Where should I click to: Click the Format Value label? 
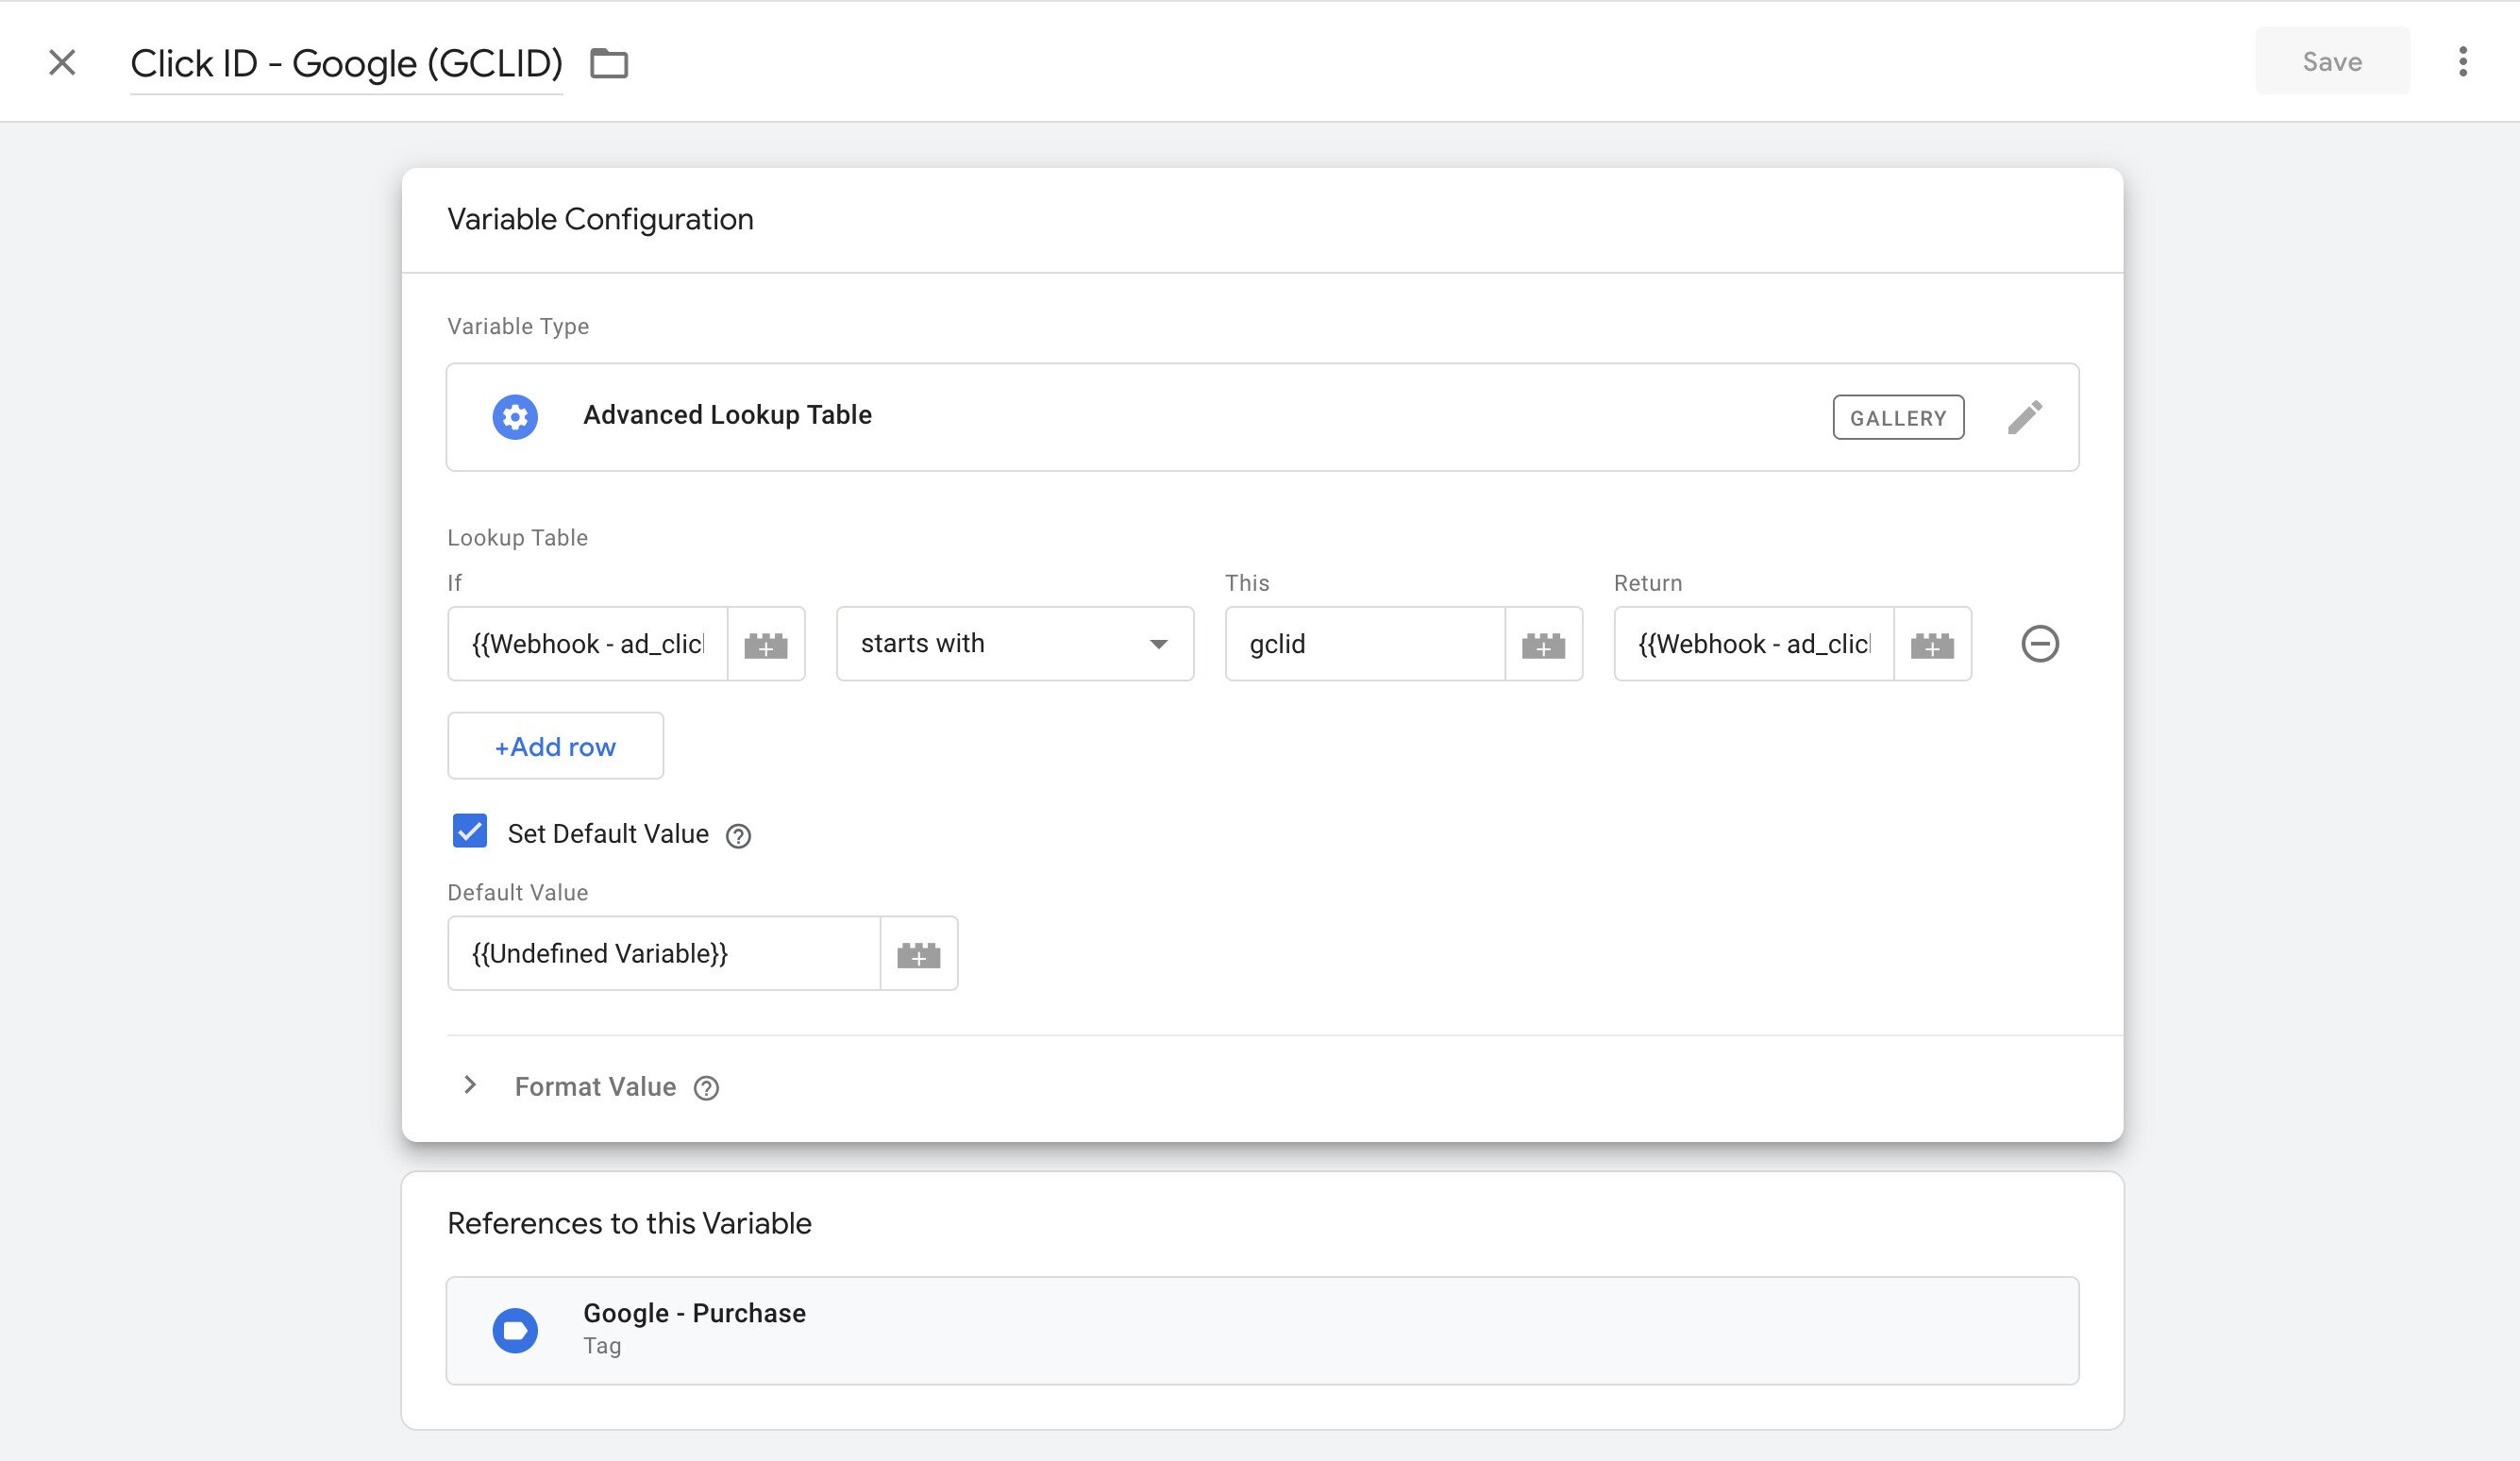[595, 1087]
